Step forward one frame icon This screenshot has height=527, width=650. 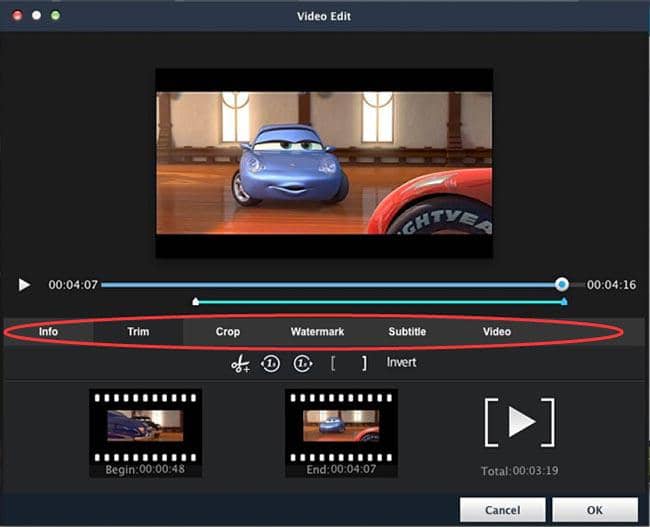[x=303, y=364]
